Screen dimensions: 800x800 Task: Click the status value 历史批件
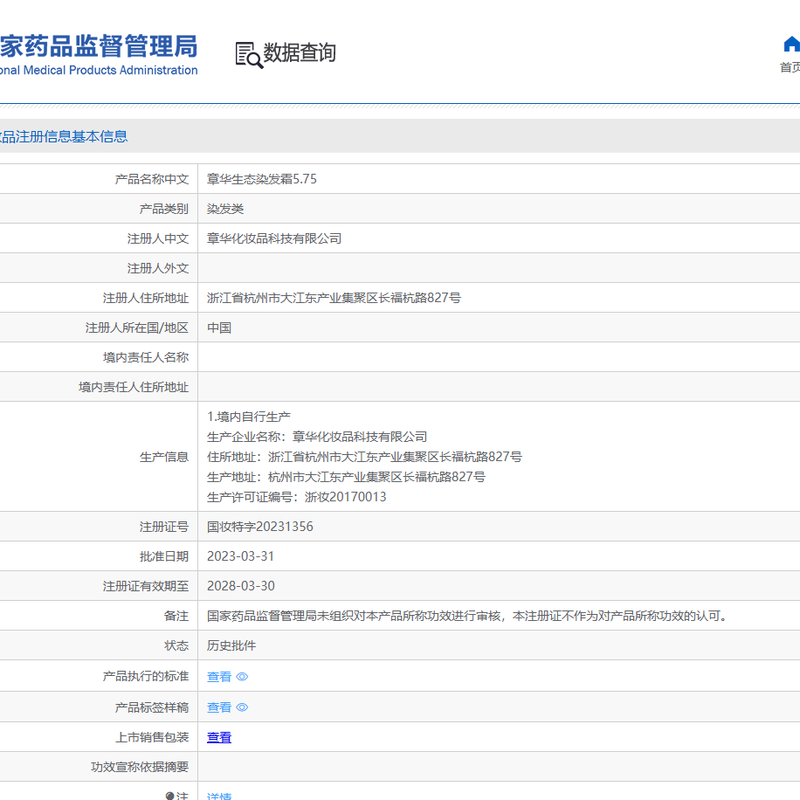(x=231, y=646)
